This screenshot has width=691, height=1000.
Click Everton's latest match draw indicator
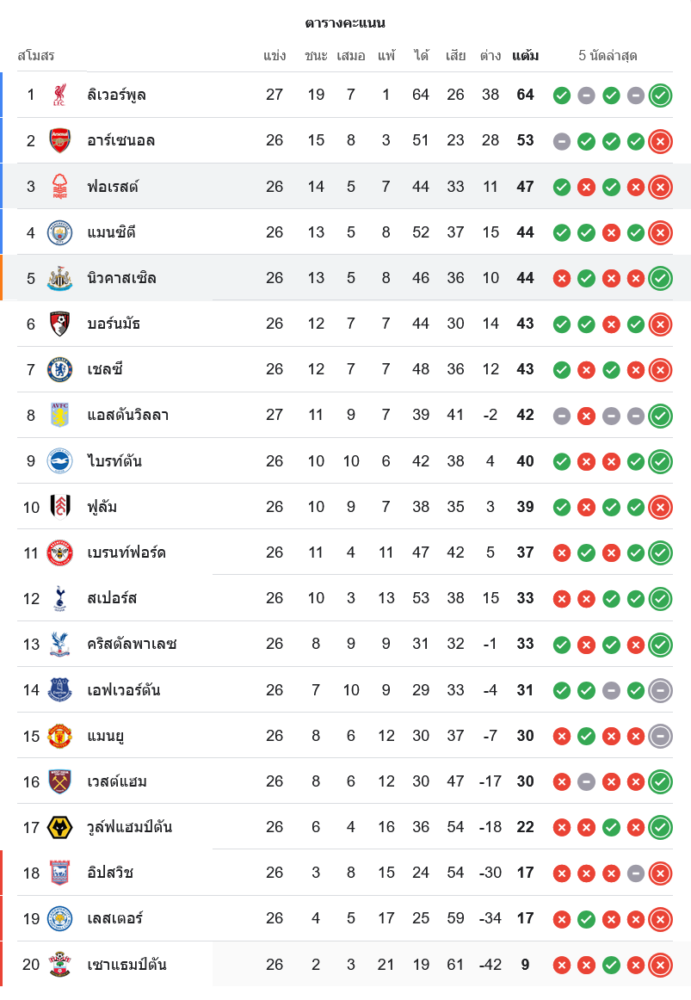(x=660, y=690)
